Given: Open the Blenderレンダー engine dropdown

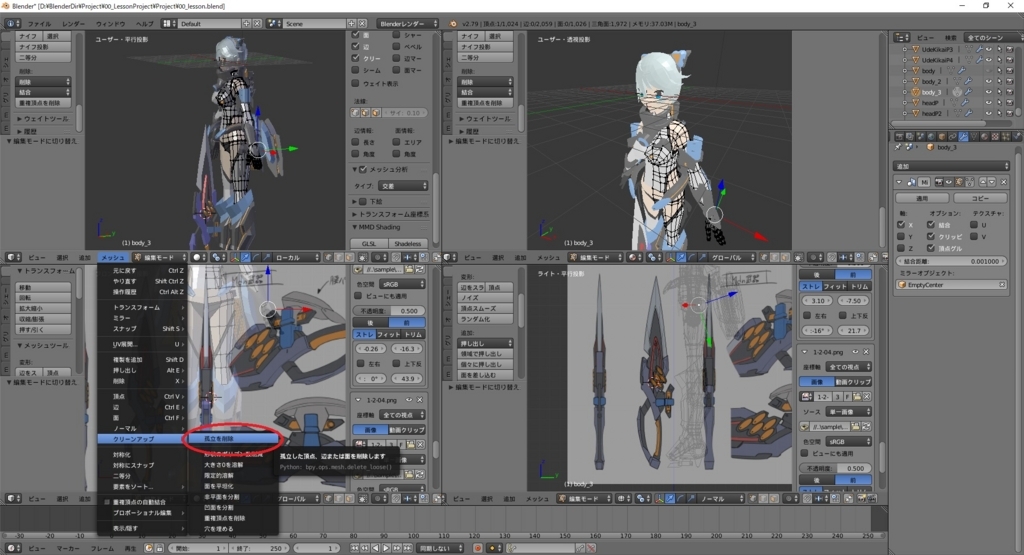Looking at the screenshot, I should pyautogui.click(x=406, y=24).
